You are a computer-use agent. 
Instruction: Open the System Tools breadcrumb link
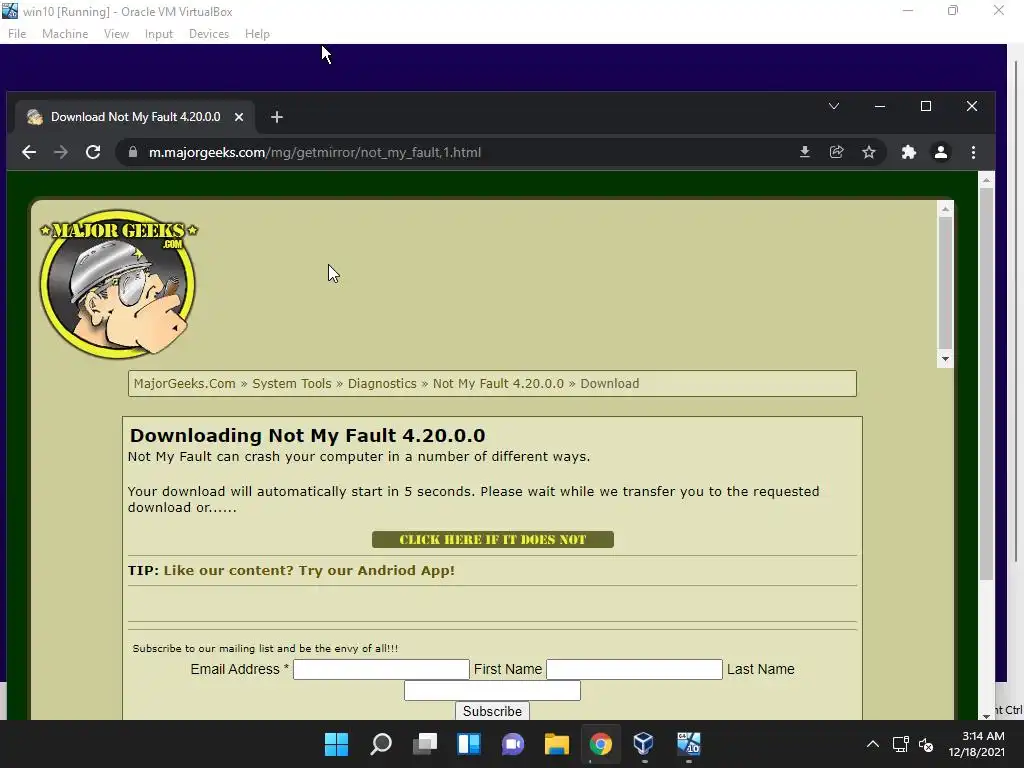click(x=292, y=383)
